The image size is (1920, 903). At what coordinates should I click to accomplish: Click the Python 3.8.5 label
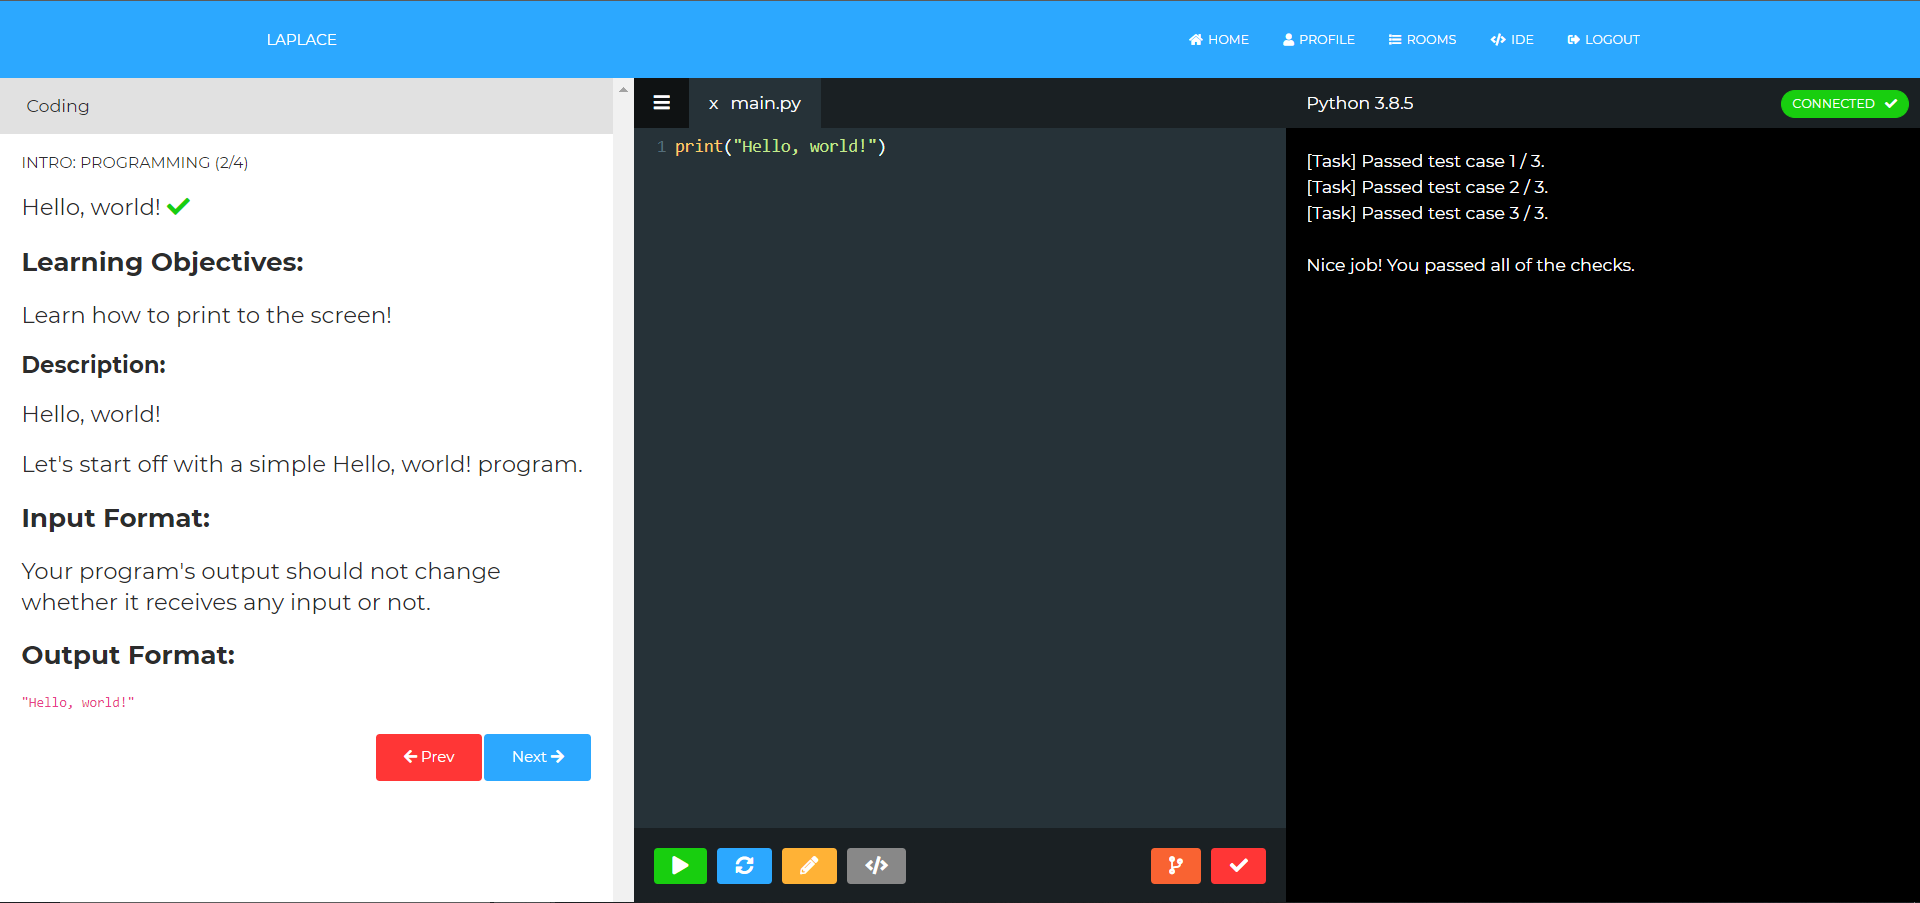pos(1359,103)
